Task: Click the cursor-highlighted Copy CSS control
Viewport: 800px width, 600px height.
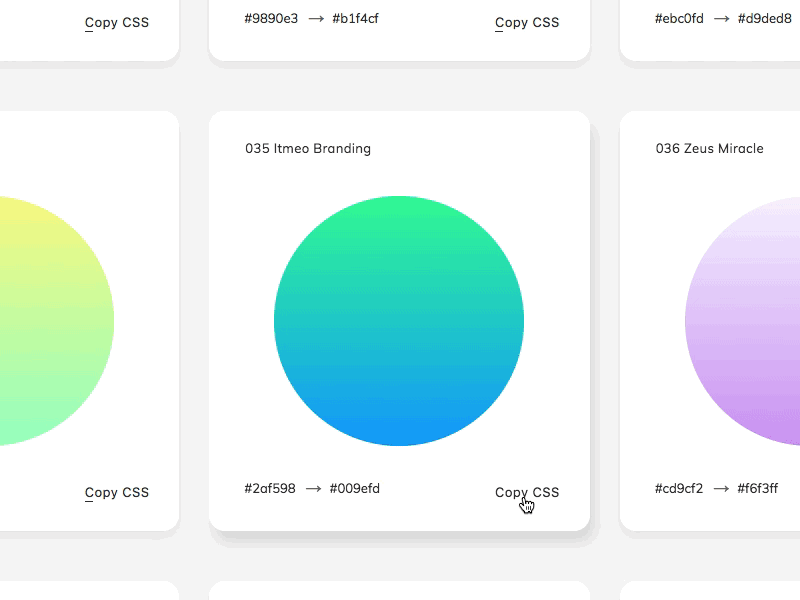Action: 527,492
